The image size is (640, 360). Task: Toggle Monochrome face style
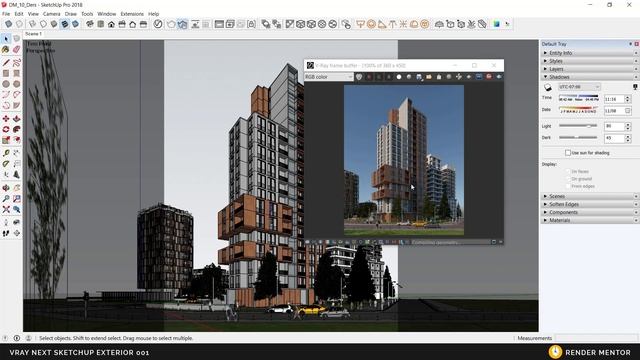click(75, 24)
